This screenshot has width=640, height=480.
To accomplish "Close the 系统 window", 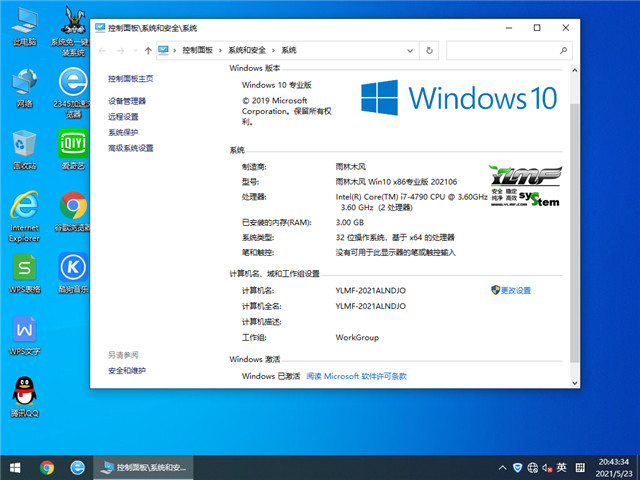I will pos(566,28).
